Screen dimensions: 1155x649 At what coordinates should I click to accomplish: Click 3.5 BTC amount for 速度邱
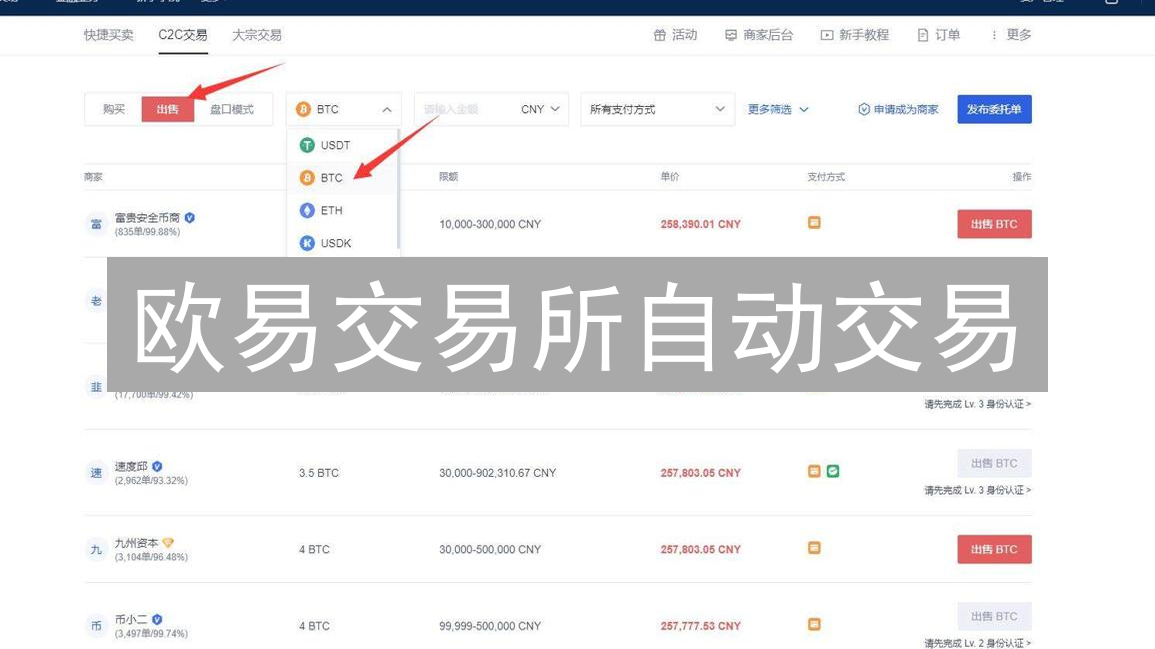point(319,473)
